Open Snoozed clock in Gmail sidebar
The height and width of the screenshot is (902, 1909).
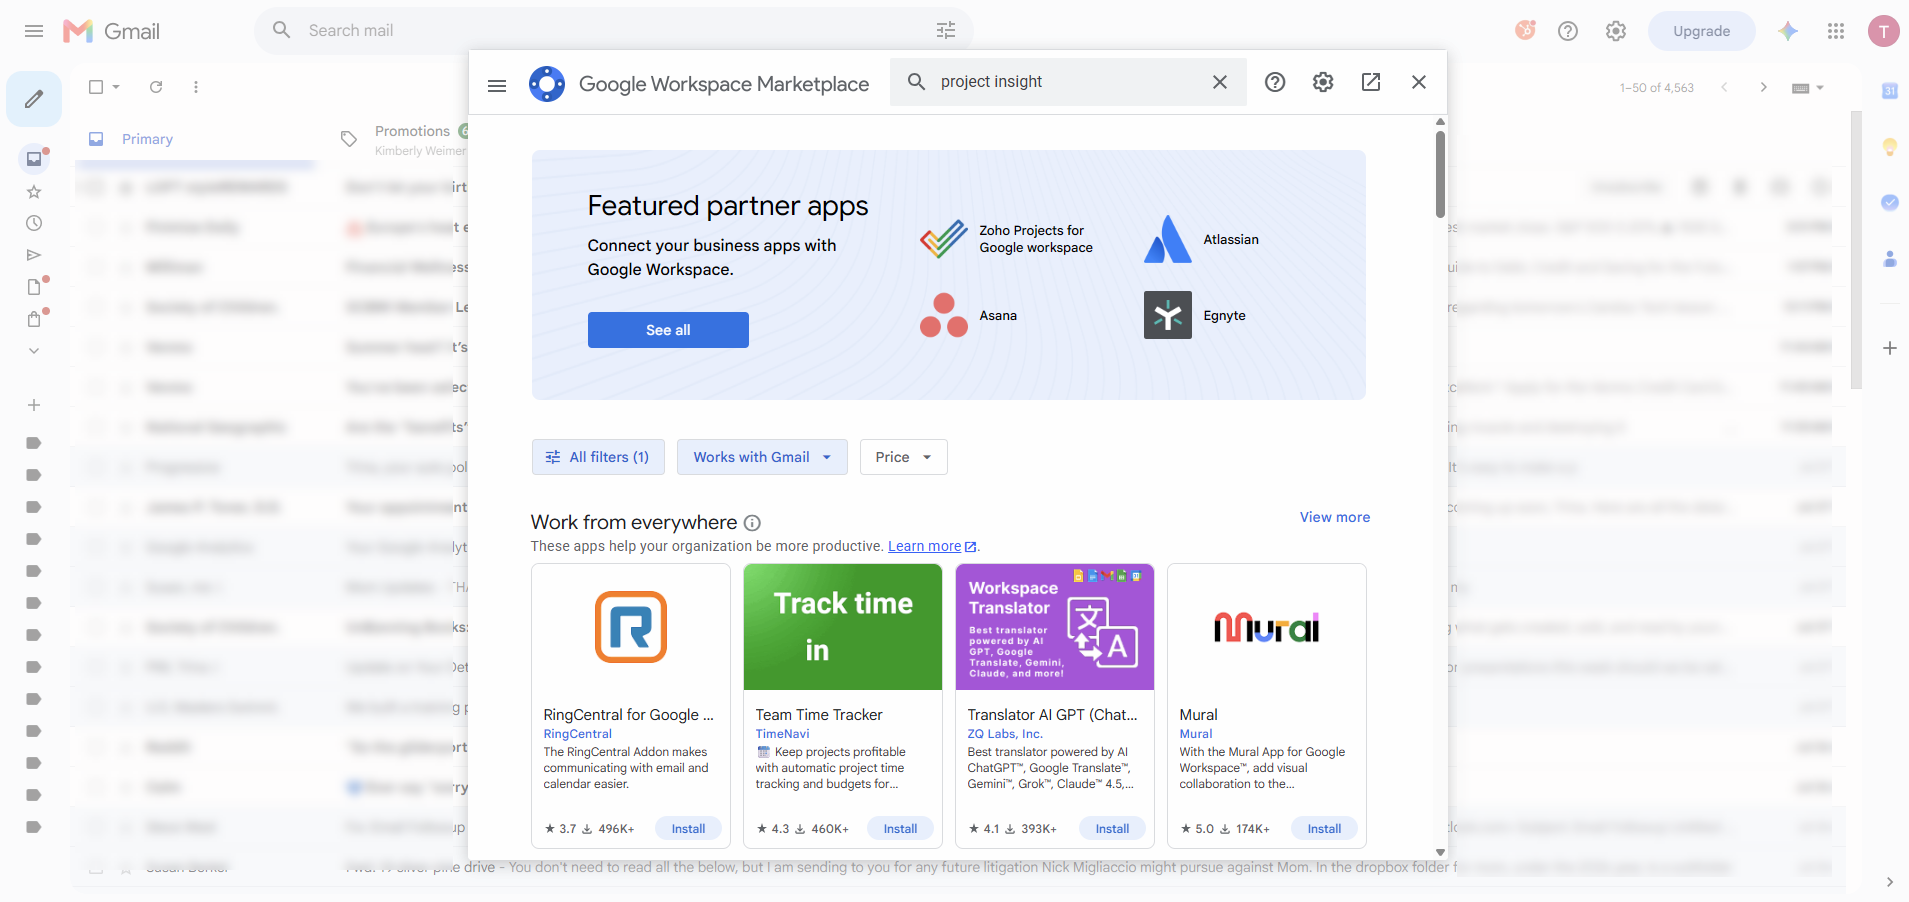pyautogui.click(x=34, y=223)
